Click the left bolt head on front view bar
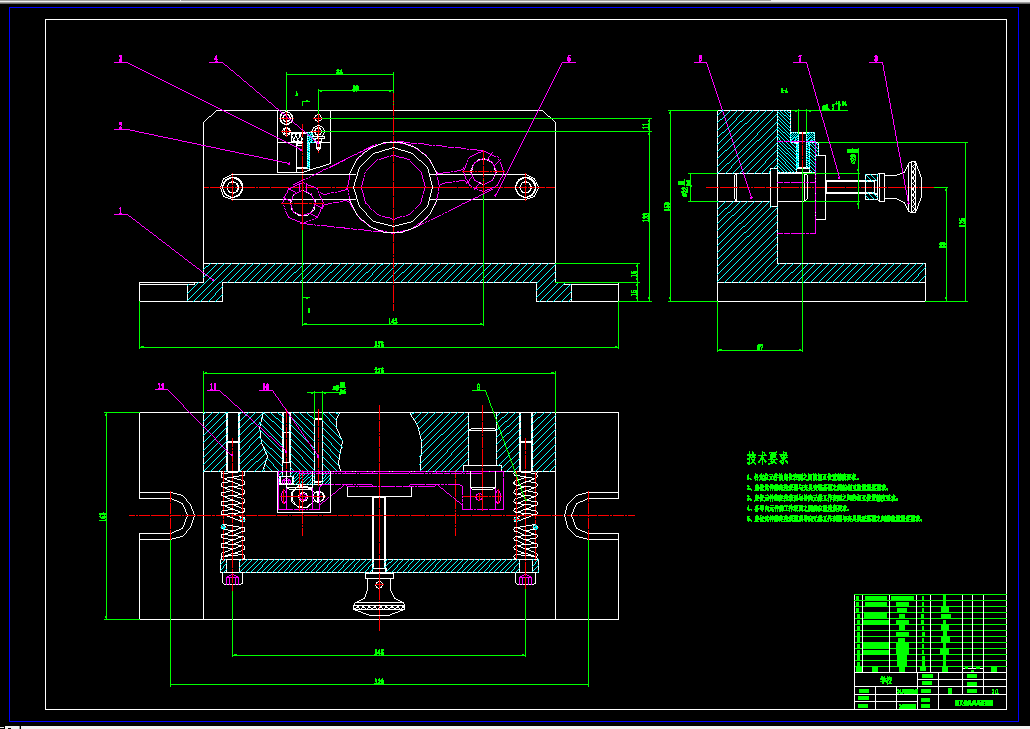Image resolution: width=1030 pixels, height=729 pixels. [x=232, y=187]
